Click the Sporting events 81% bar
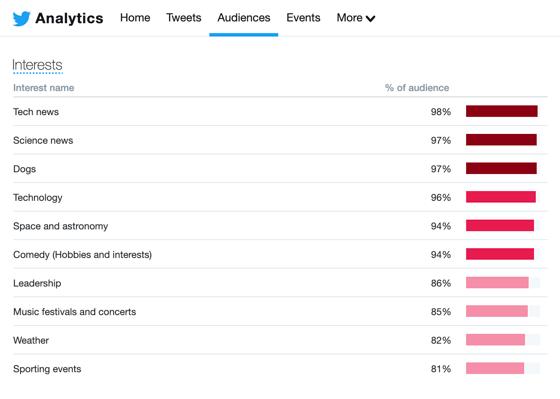Screen dimensions: 560x399 coord(495,368)
